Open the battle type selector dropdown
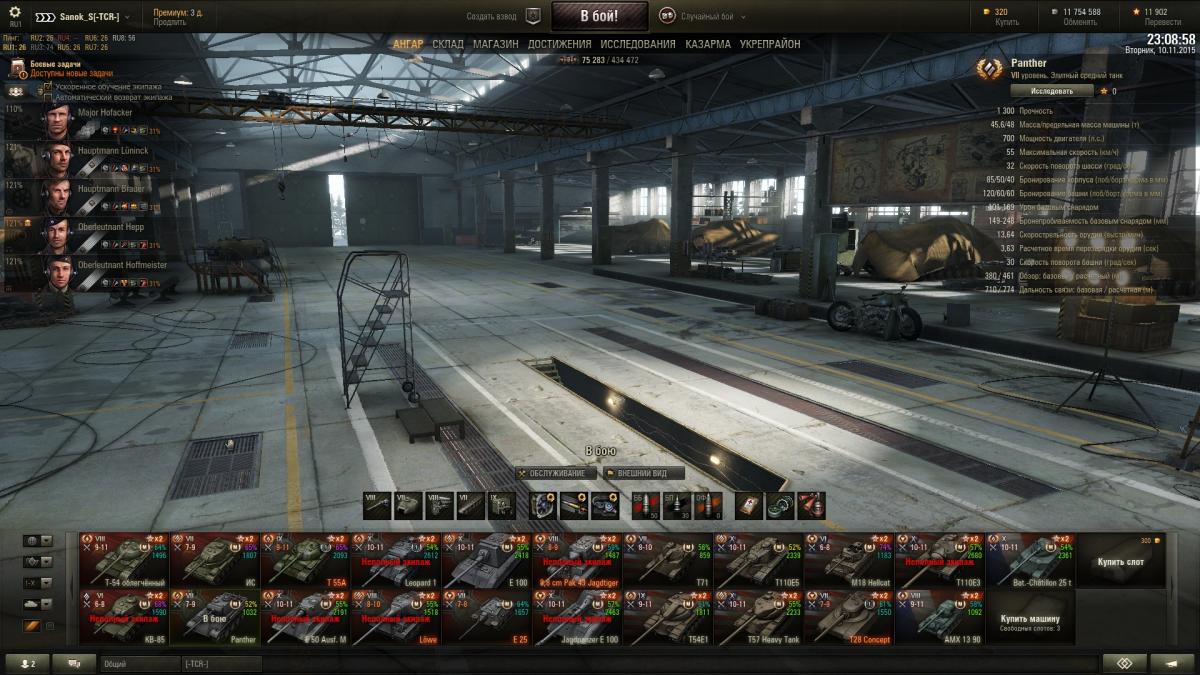 (744, 17)
